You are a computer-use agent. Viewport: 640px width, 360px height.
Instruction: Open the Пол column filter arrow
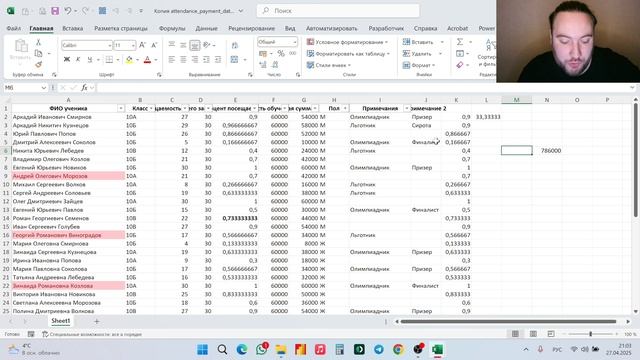[x=345, y=109]
